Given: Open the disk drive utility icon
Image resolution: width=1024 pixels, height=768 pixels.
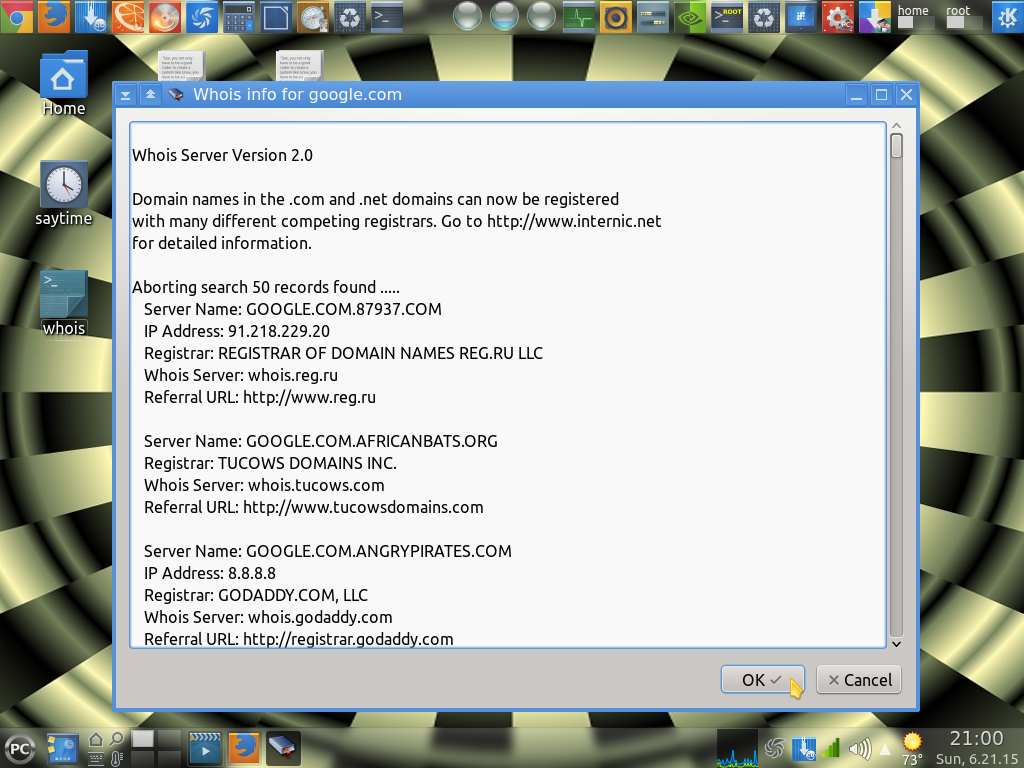Looking at the screenshot, I should pos(313,17).
